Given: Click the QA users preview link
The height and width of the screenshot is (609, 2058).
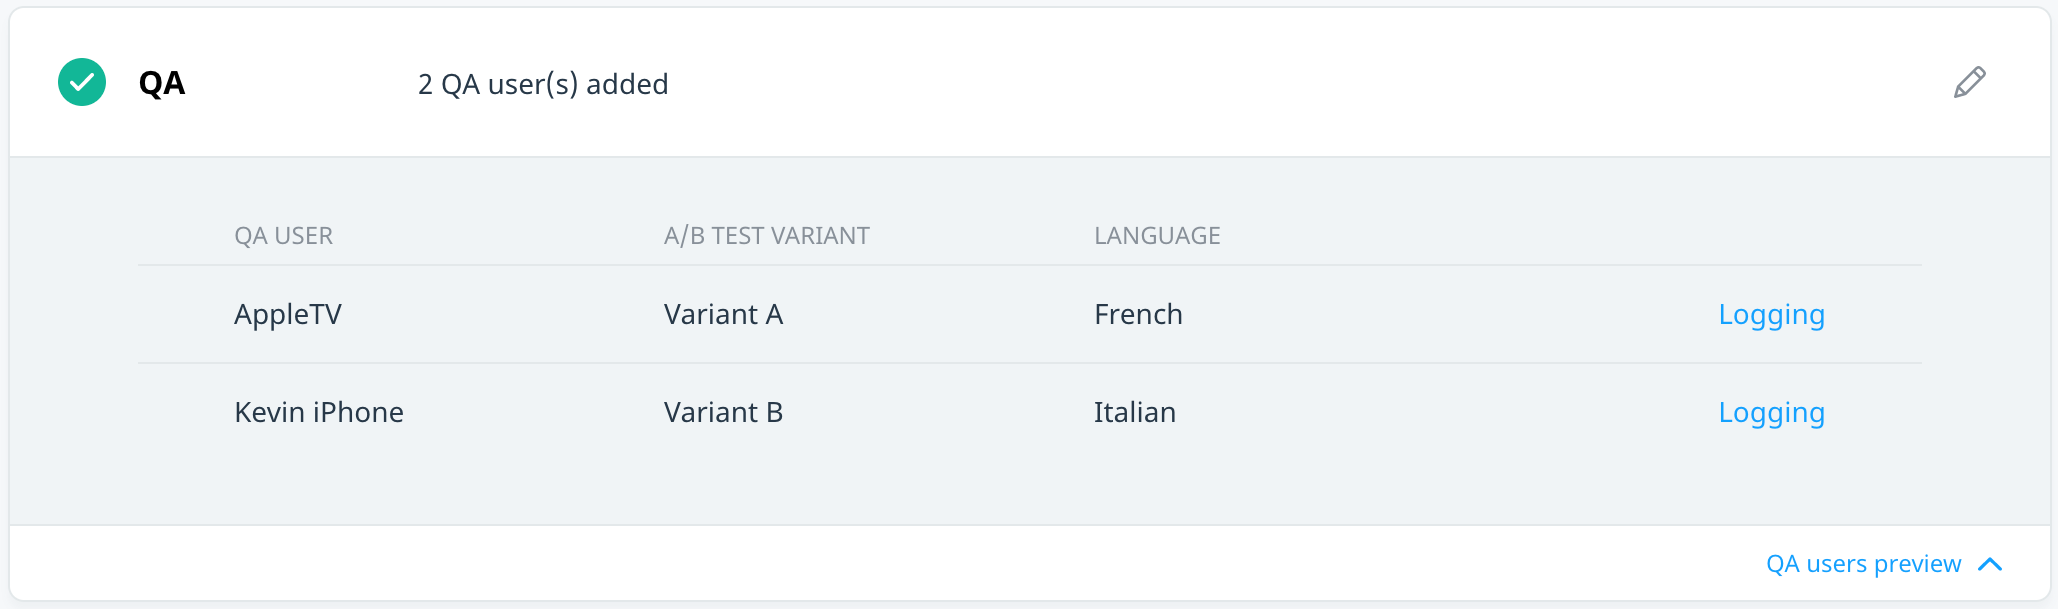Looking at the screenshot, I should coord(1863,564).
